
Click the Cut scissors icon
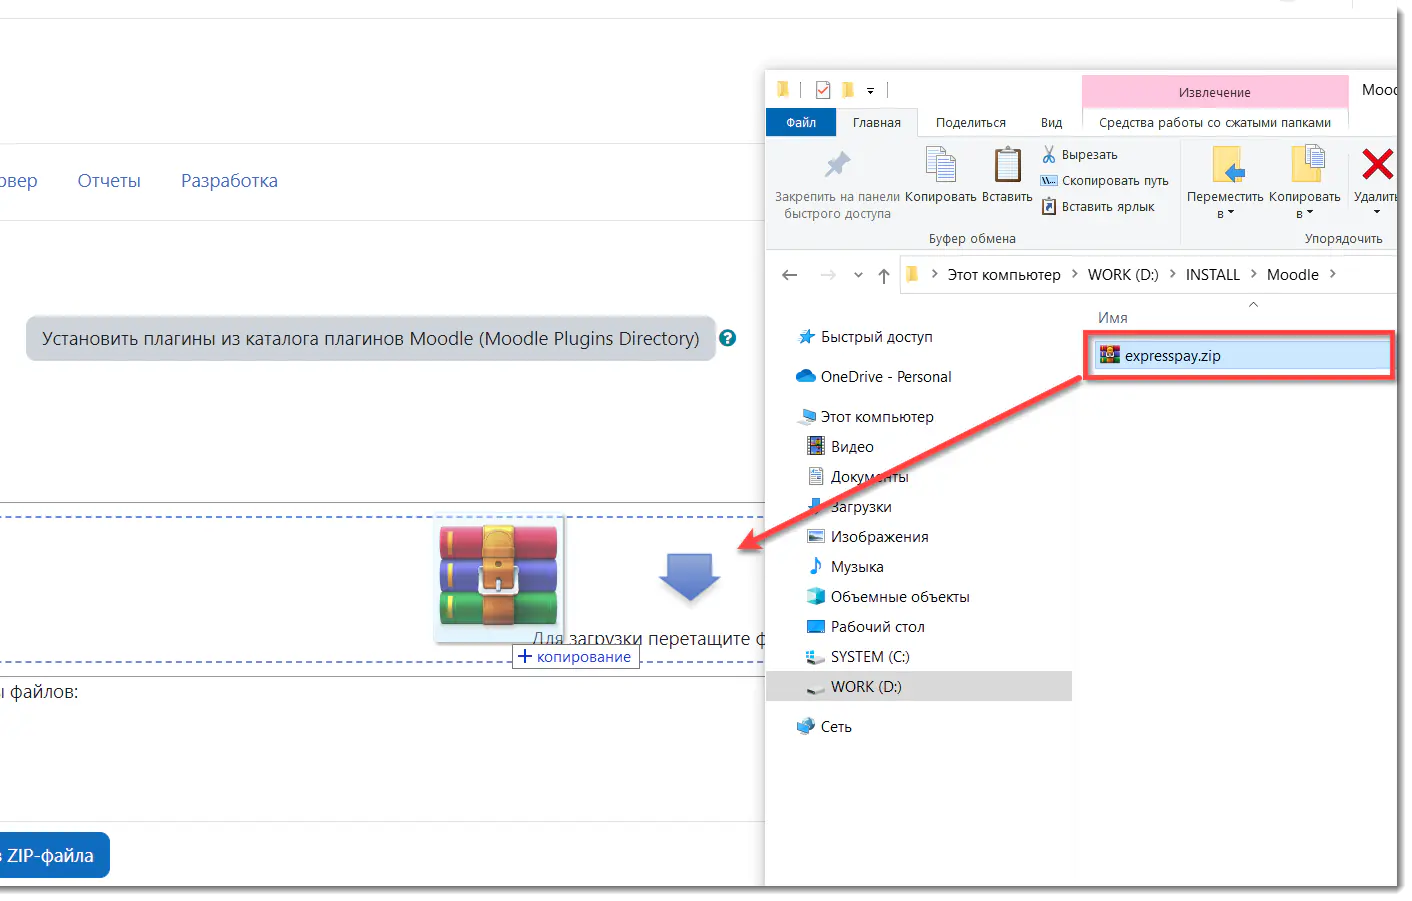click(1049, 155)
